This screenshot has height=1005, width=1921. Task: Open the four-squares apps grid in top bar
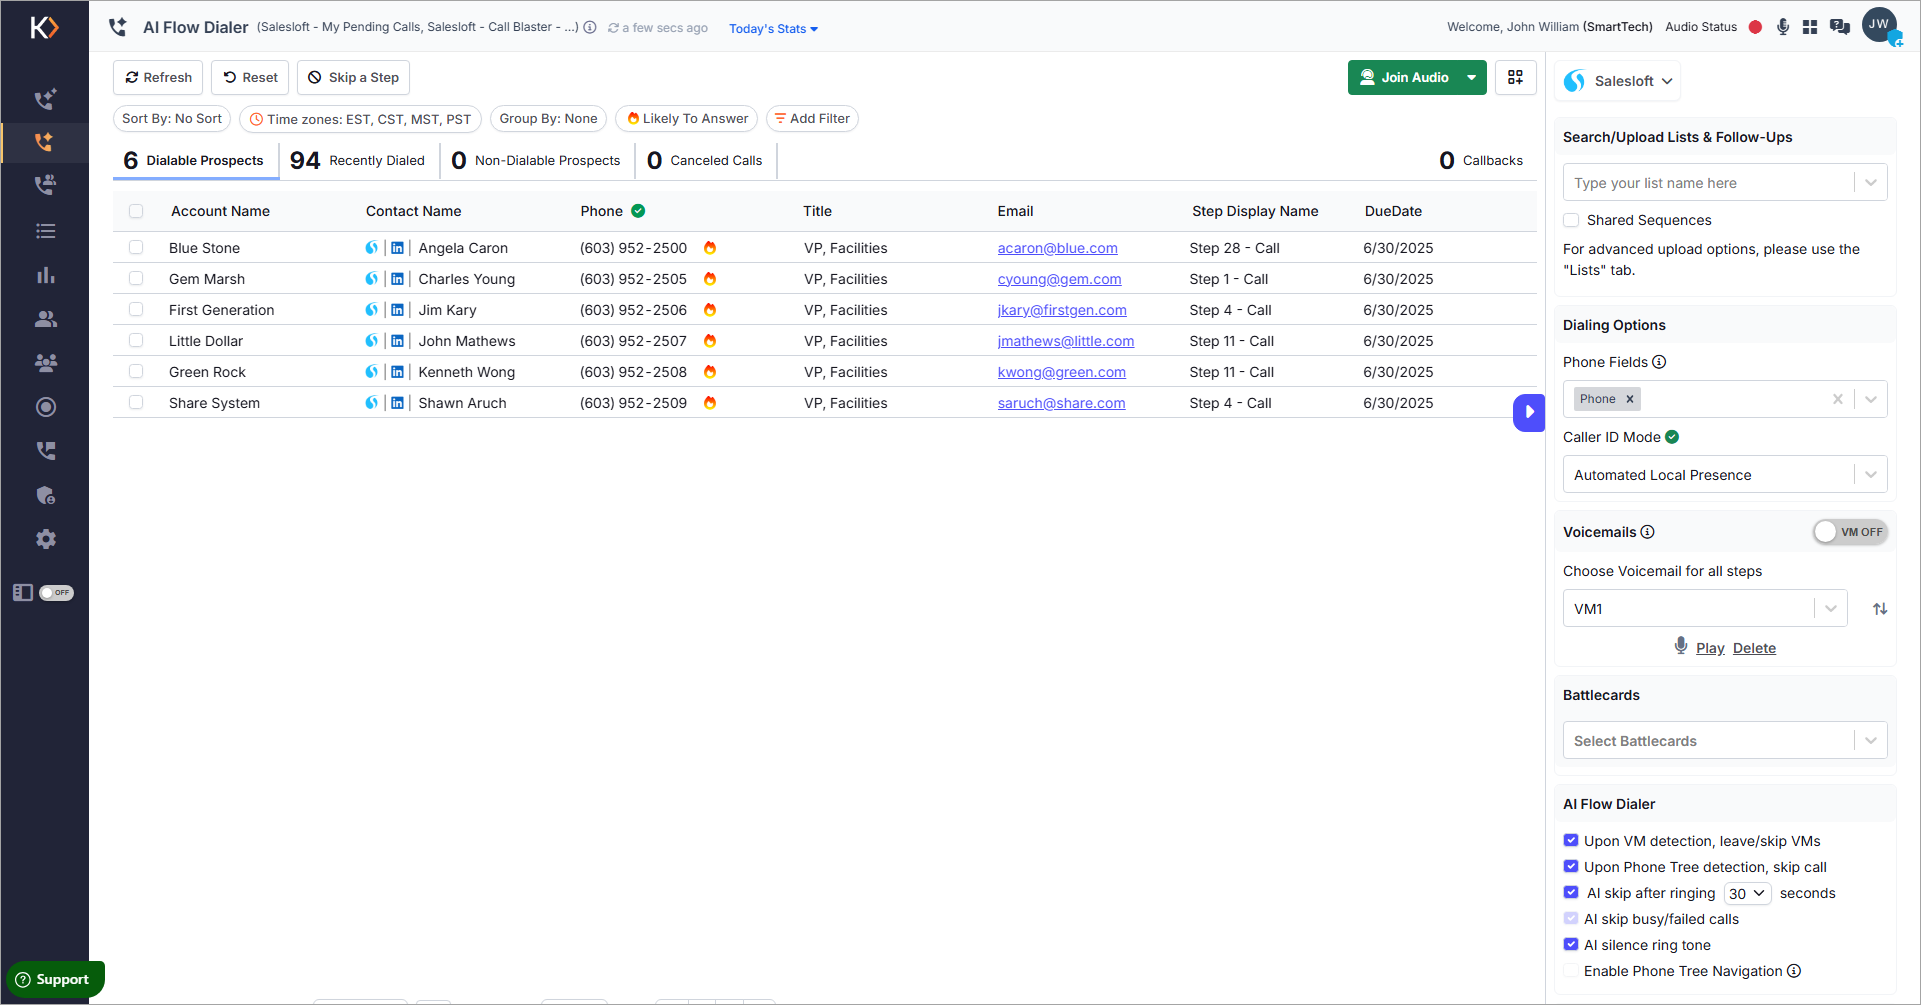(1810, 27)
